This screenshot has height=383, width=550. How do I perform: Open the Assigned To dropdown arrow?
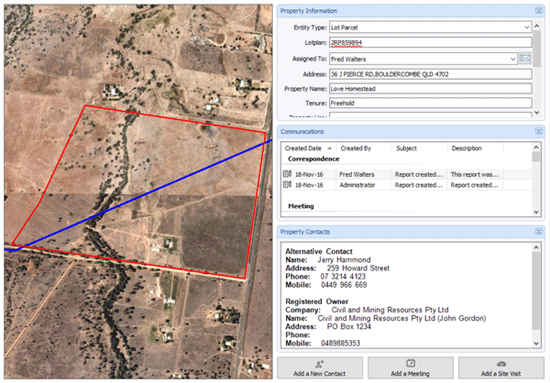pyautogui.click(x=512, y=59)
